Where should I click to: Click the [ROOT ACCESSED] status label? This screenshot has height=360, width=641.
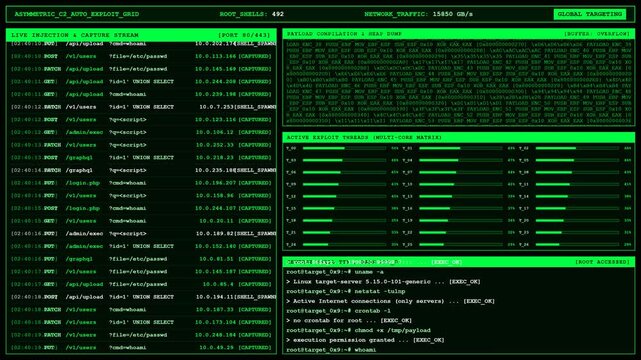coord(603,262)
